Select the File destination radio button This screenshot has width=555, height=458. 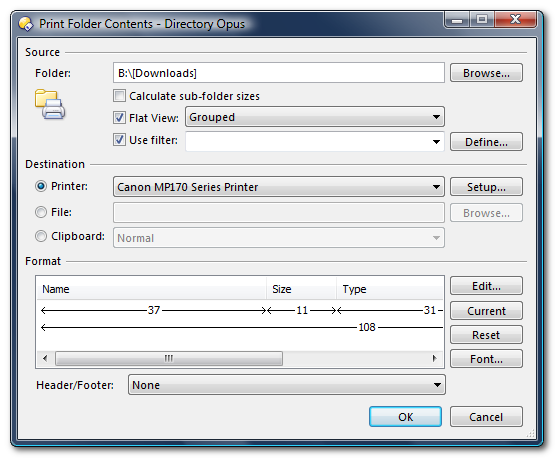(x=41, y=212)
